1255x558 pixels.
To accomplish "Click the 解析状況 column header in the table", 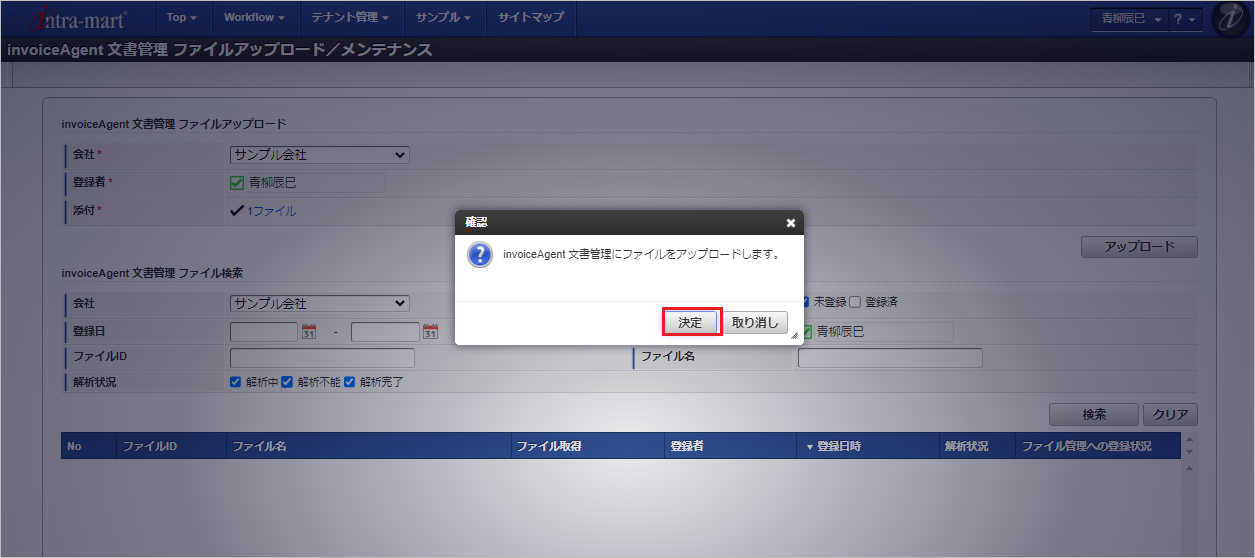I will pos(976,446).
